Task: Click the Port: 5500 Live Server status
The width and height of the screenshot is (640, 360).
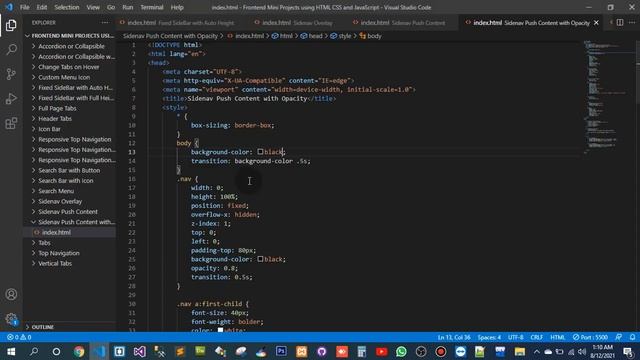Action: (x=590, y=337)
